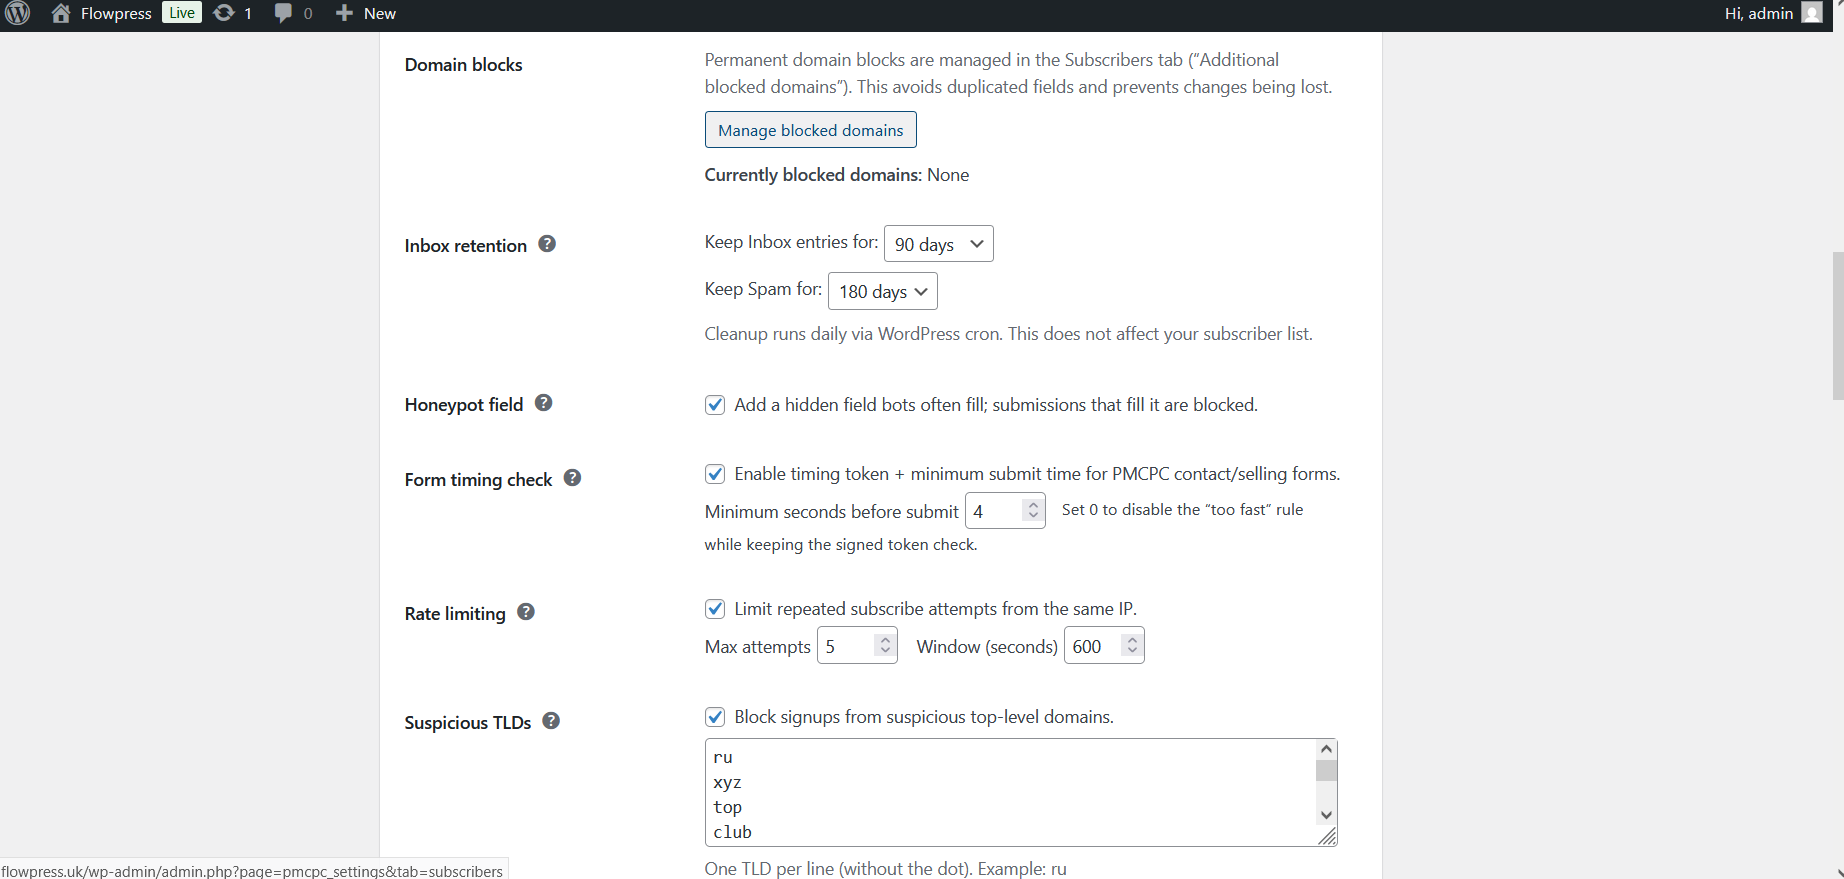Increase the Max attempts value
1844x879 pixels.
click(885, 640)
